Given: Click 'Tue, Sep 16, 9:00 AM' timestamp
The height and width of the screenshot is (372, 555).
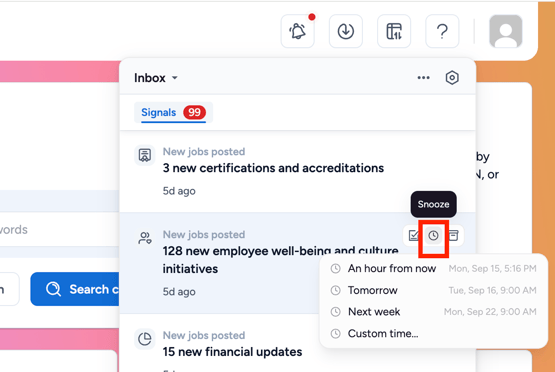Looking at the screenshot, I should pos(492,291).
